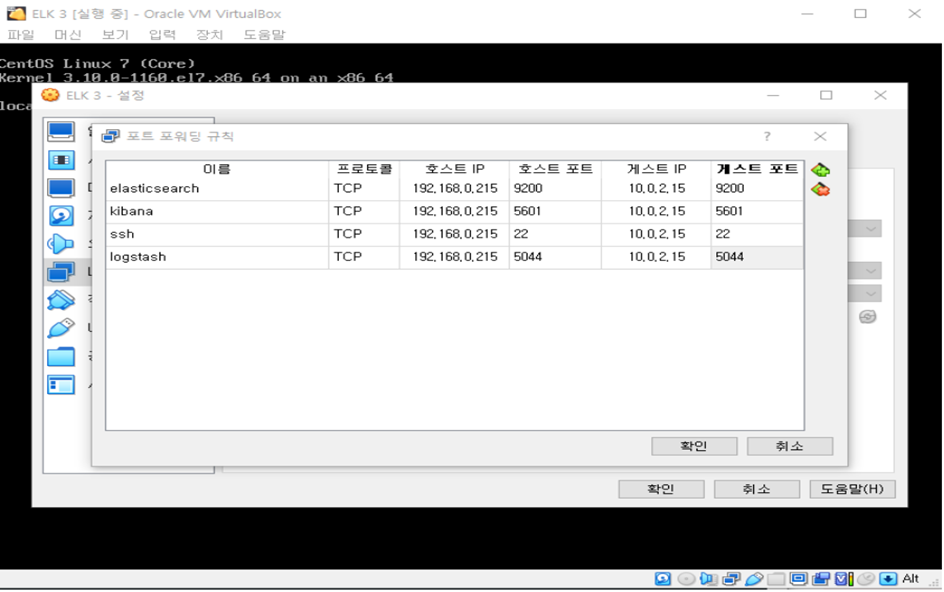Click network status bar indicator

point(731,579)
